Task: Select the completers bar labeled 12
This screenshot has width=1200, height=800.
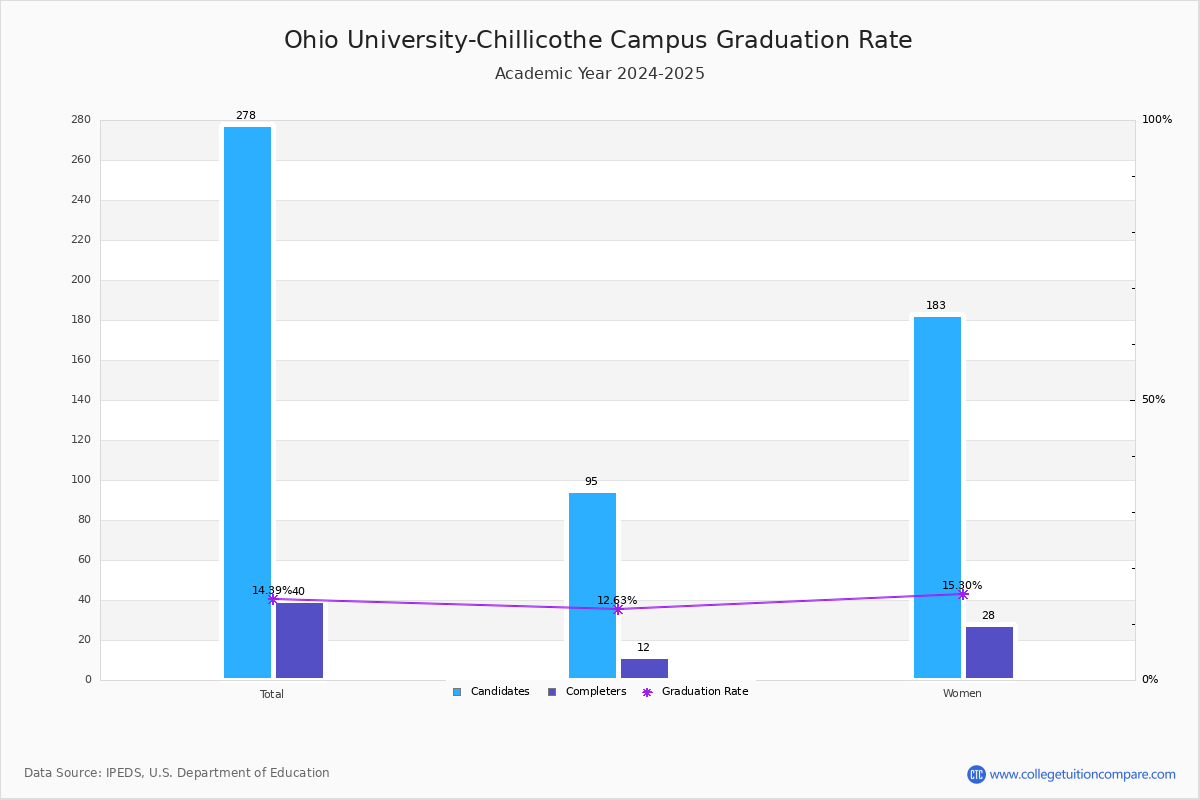Action: coord(644,668)
